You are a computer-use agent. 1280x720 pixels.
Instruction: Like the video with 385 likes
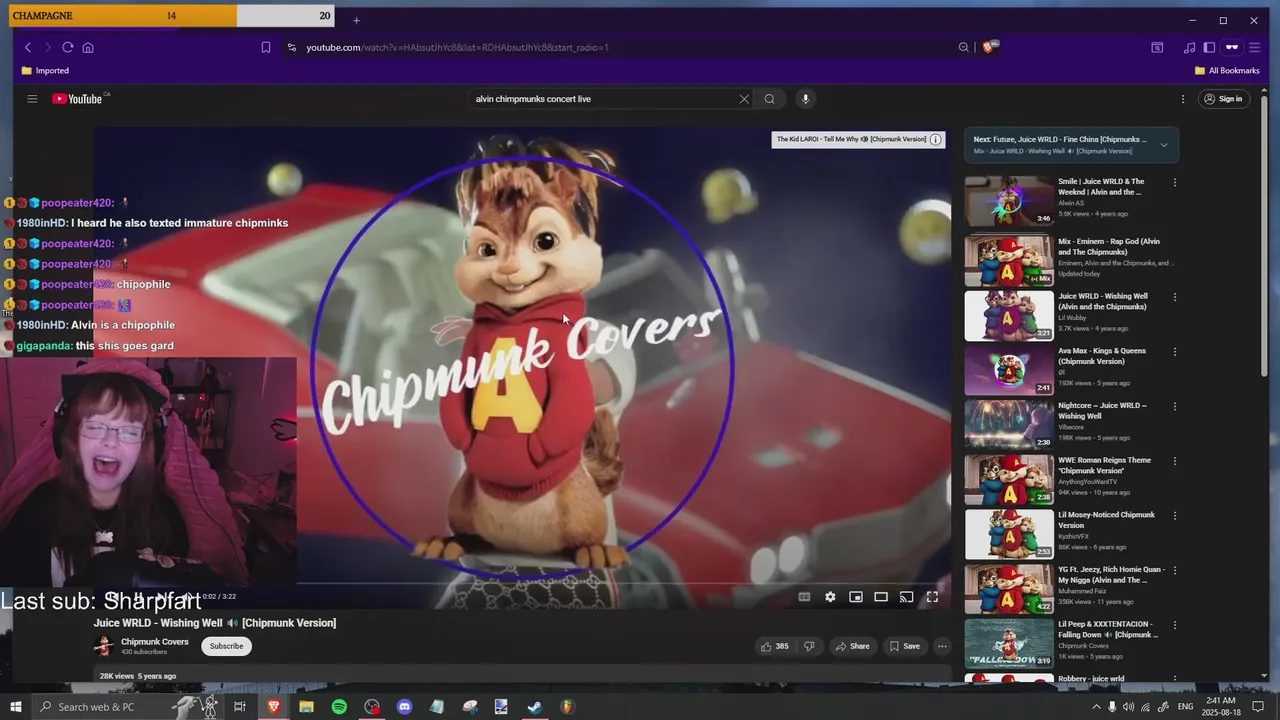tap(775, 646)
